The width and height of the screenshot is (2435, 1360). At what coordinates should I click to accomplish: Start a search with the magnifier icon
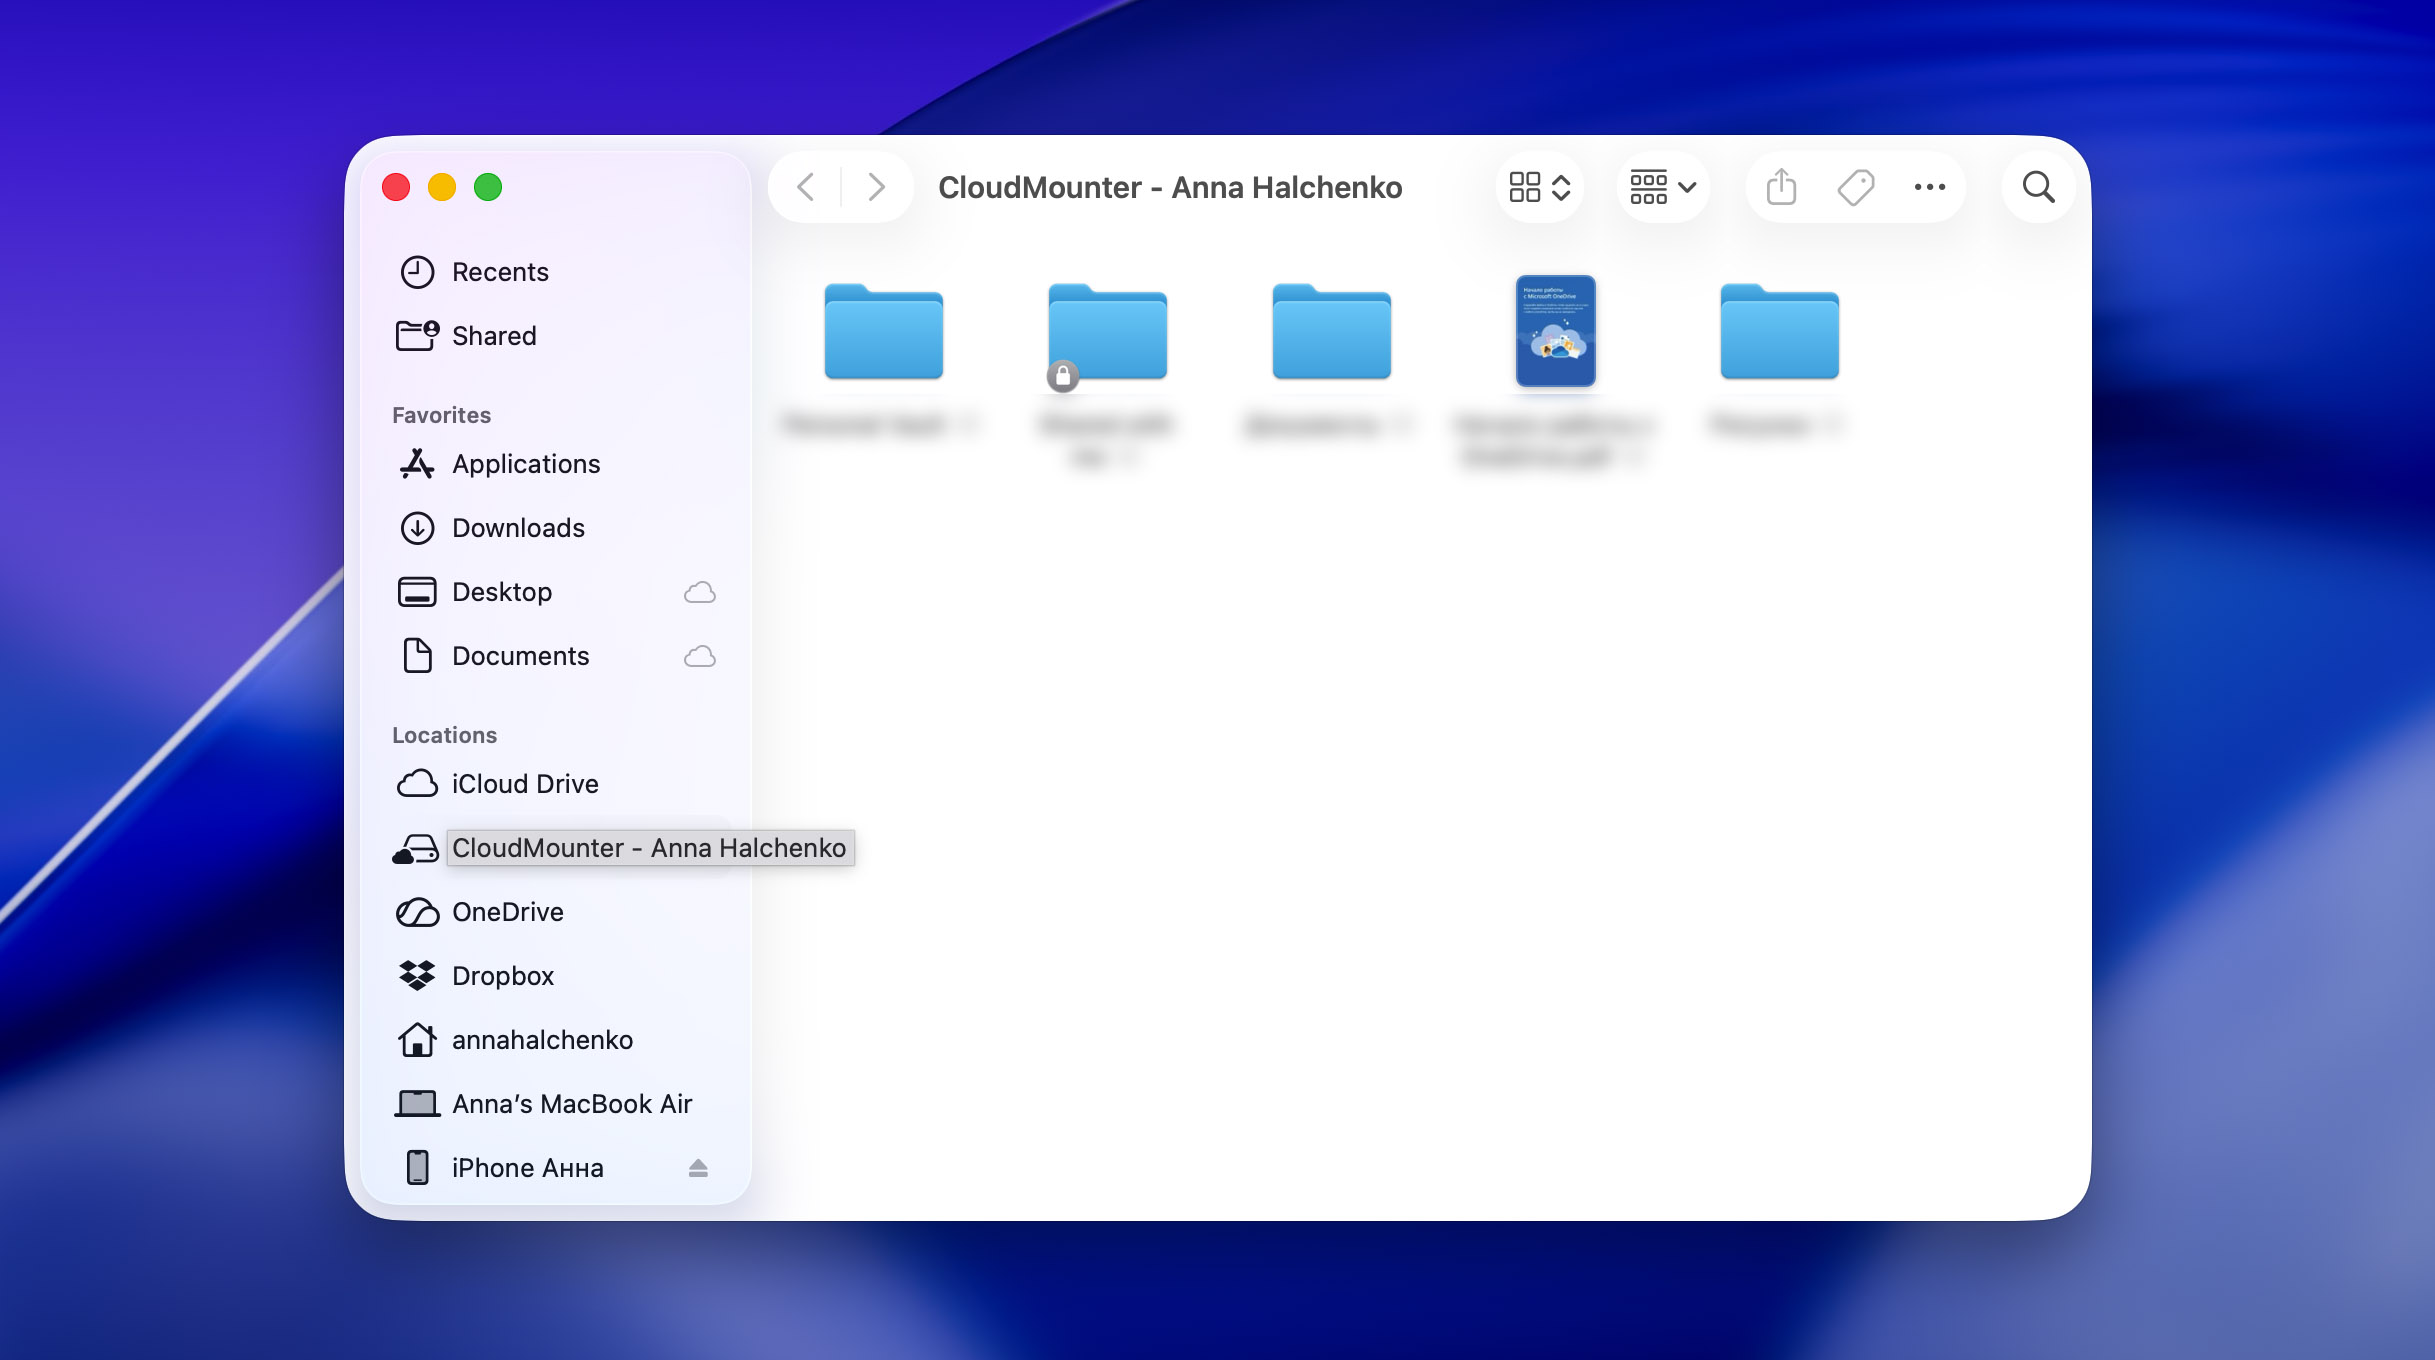pyautogui.click(x=2037, y=186)
